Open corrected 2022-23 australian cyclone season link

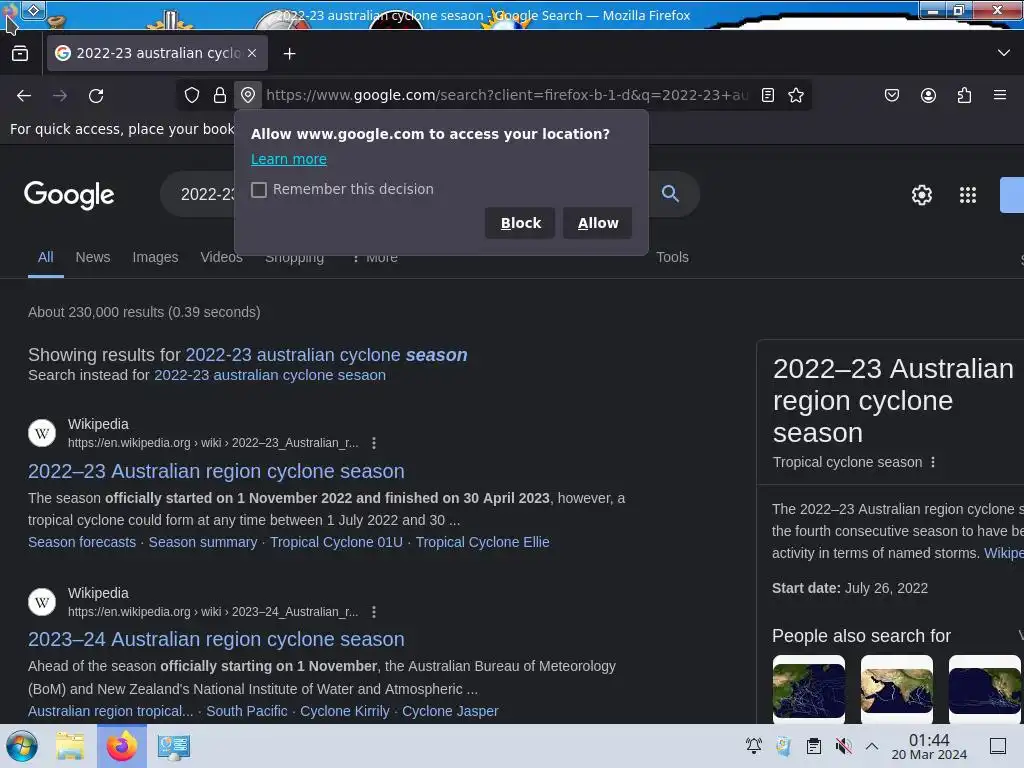coord(327,355)
